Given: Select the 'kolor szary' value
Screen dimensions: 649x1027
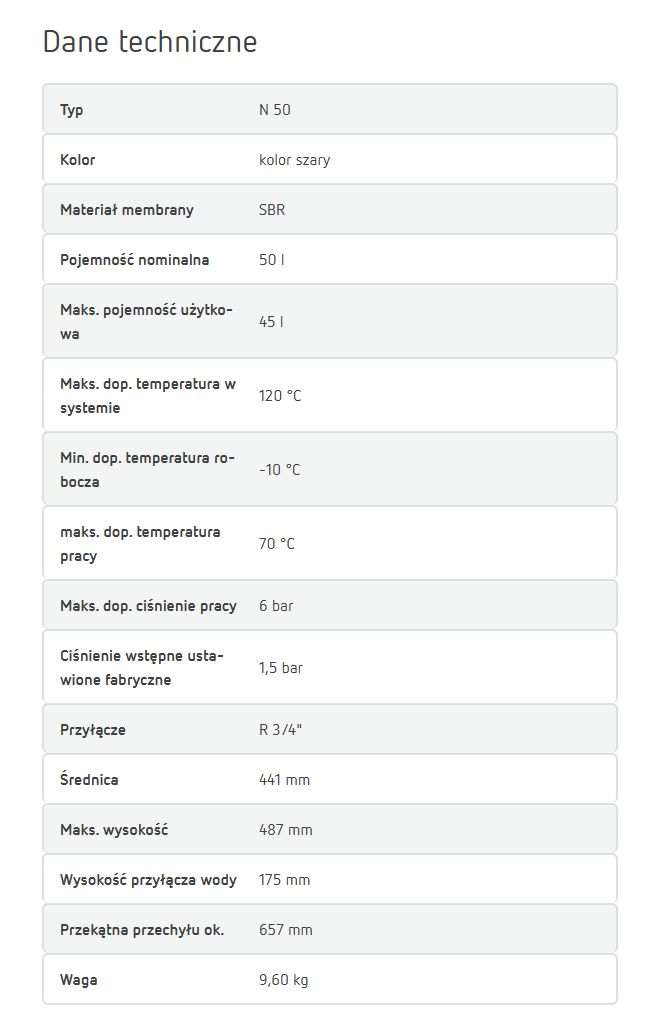Looking at the screenshot, I should pos(294,160).
